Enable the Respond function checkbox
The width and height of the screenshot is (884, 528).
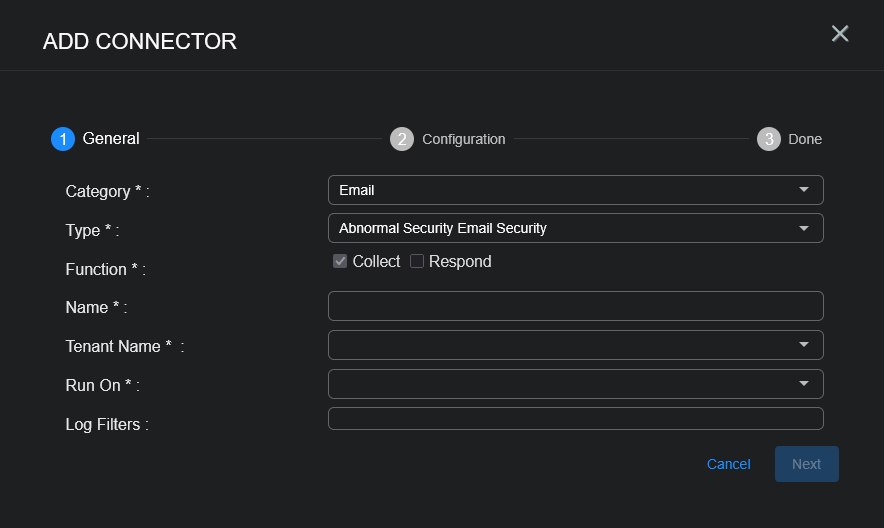417,261
